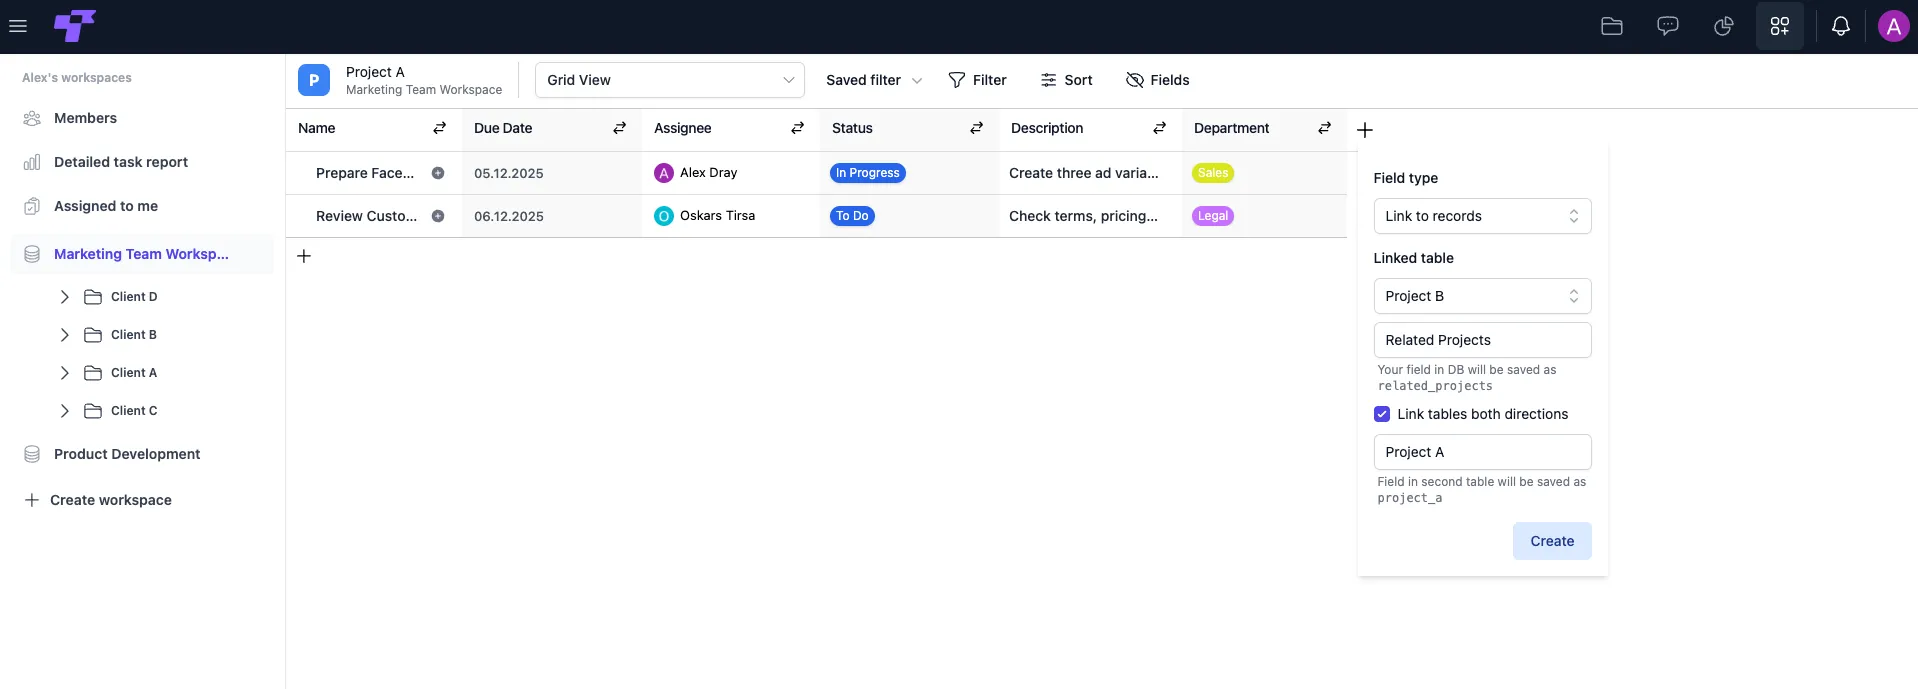The width and height of the screenshot is (1918, 689).
Task: Expand the Client C folder
Action: (65, 411)
